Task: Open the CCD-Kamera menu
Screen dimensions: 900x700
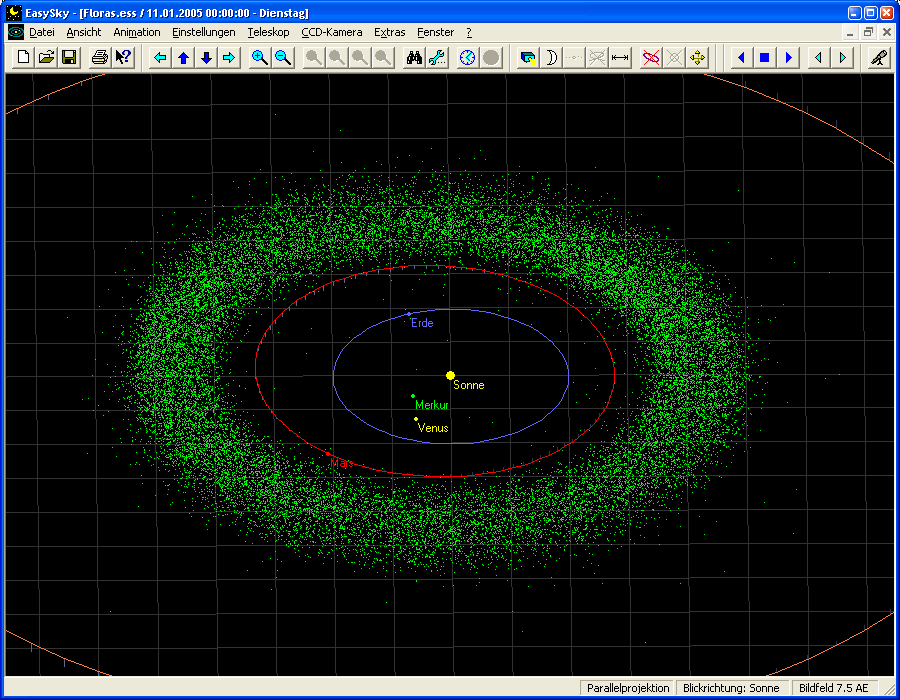Action: coord(332,32)
